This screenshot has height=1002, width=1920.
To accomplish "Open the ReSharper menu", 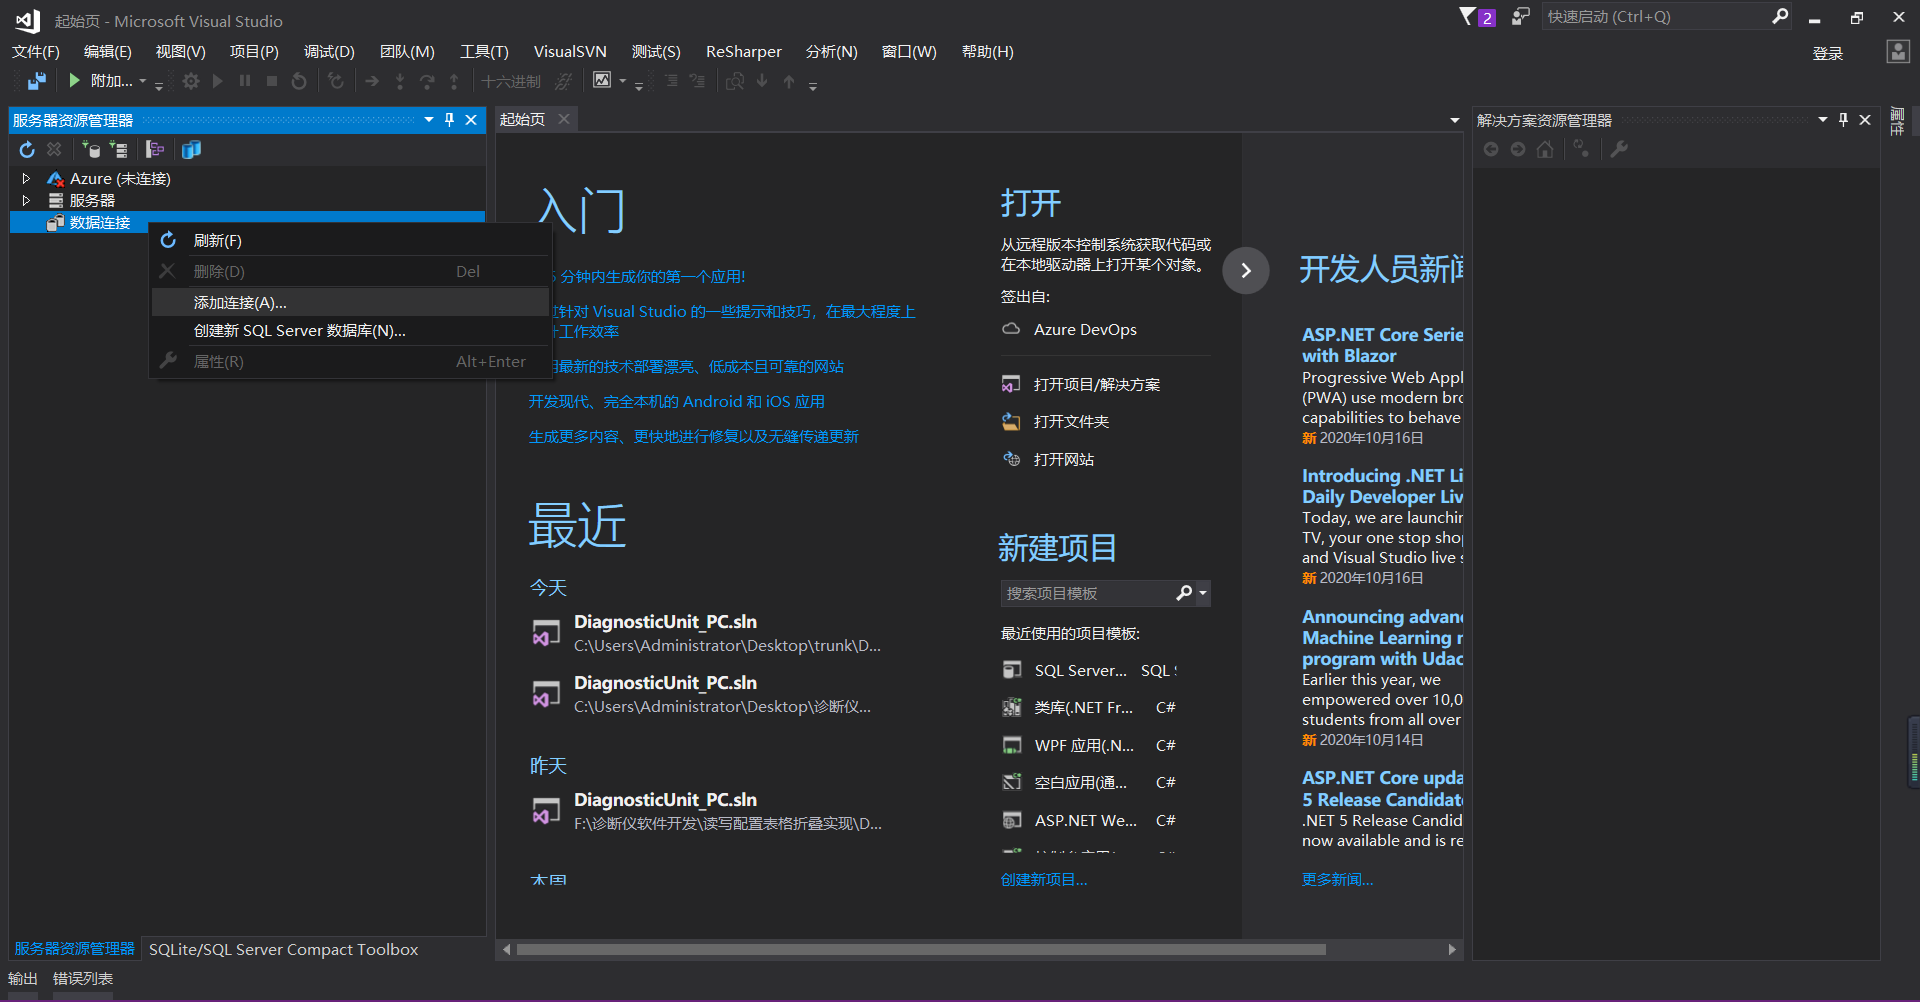I will point(743,52).
